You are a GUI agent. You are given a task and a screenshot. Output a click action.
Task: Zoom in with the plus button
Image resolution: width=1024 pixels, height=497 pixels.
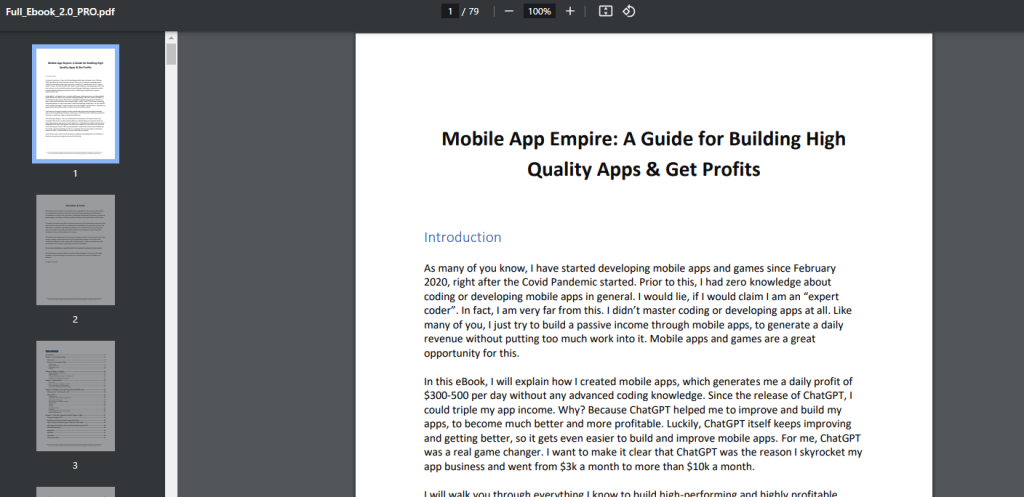point(569,11)
